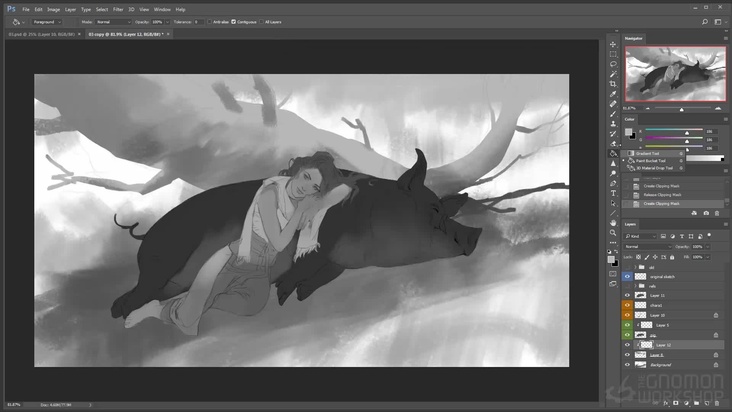Screen dimensions: 732x412
Task: Select the Horizontal Type tool
Action: coord(613,193)
